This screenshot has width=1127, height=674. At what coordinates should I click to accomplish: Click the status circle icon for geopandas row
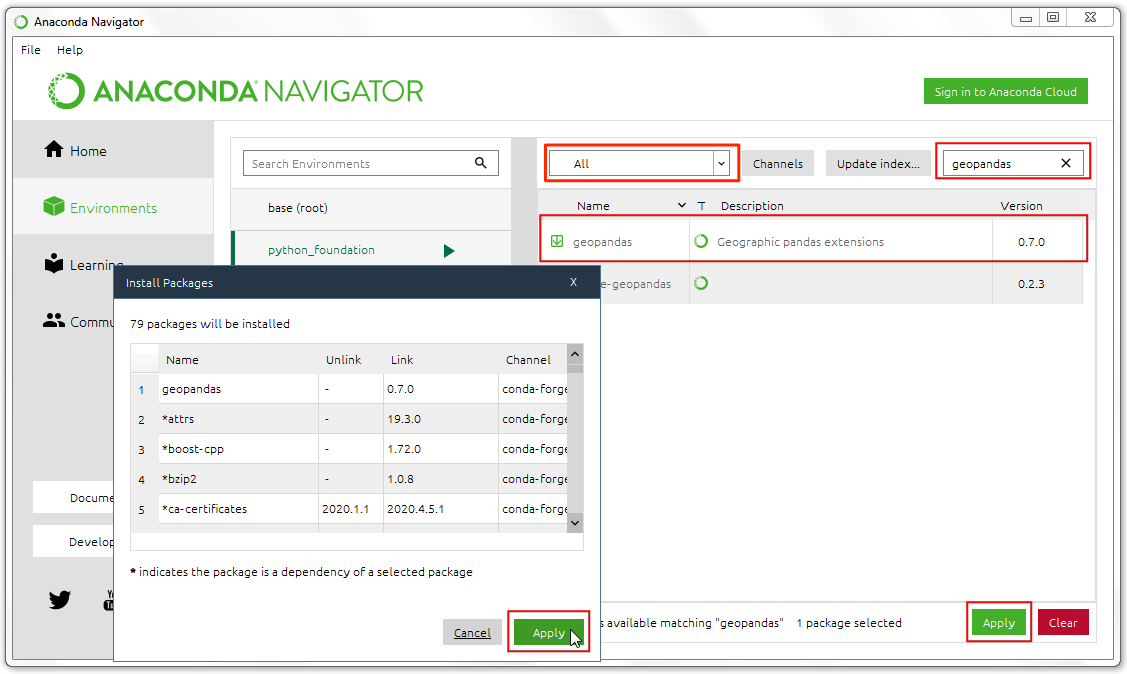(701, 241)
